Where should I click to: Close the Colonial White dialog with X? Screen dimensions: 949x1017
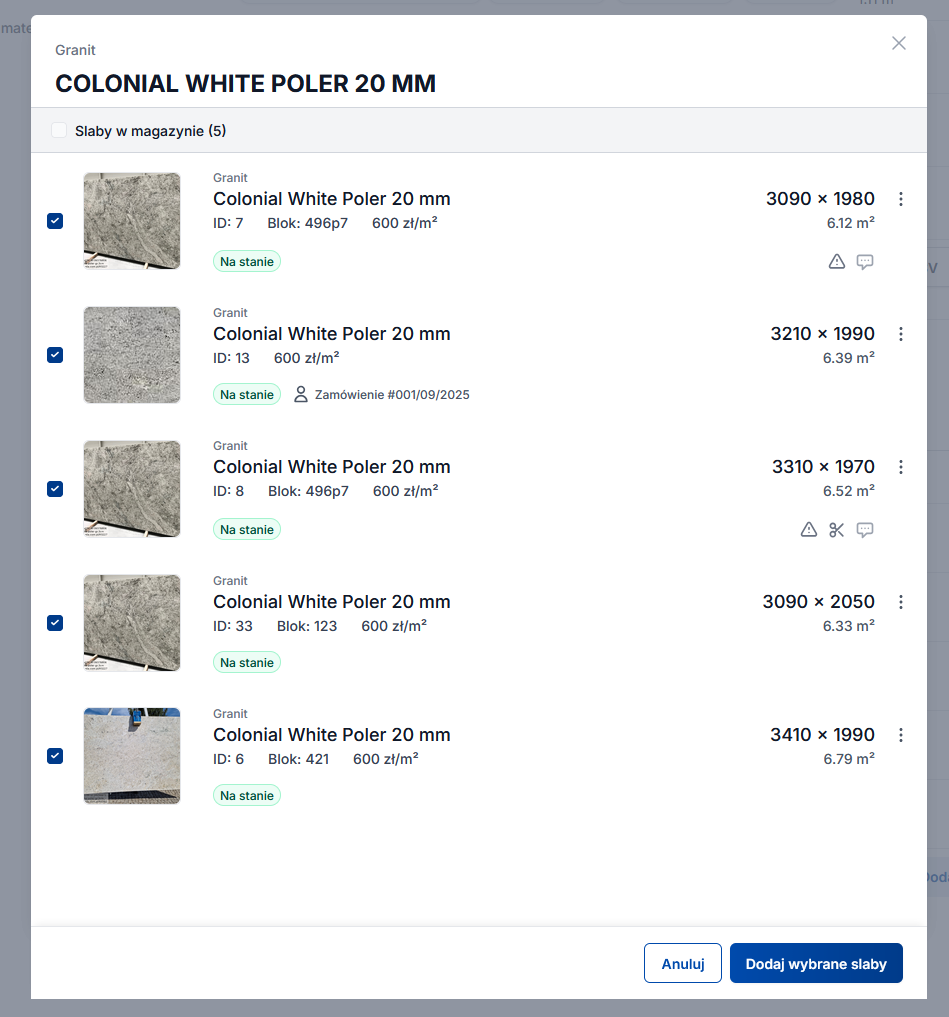click(x=899, y=43)
